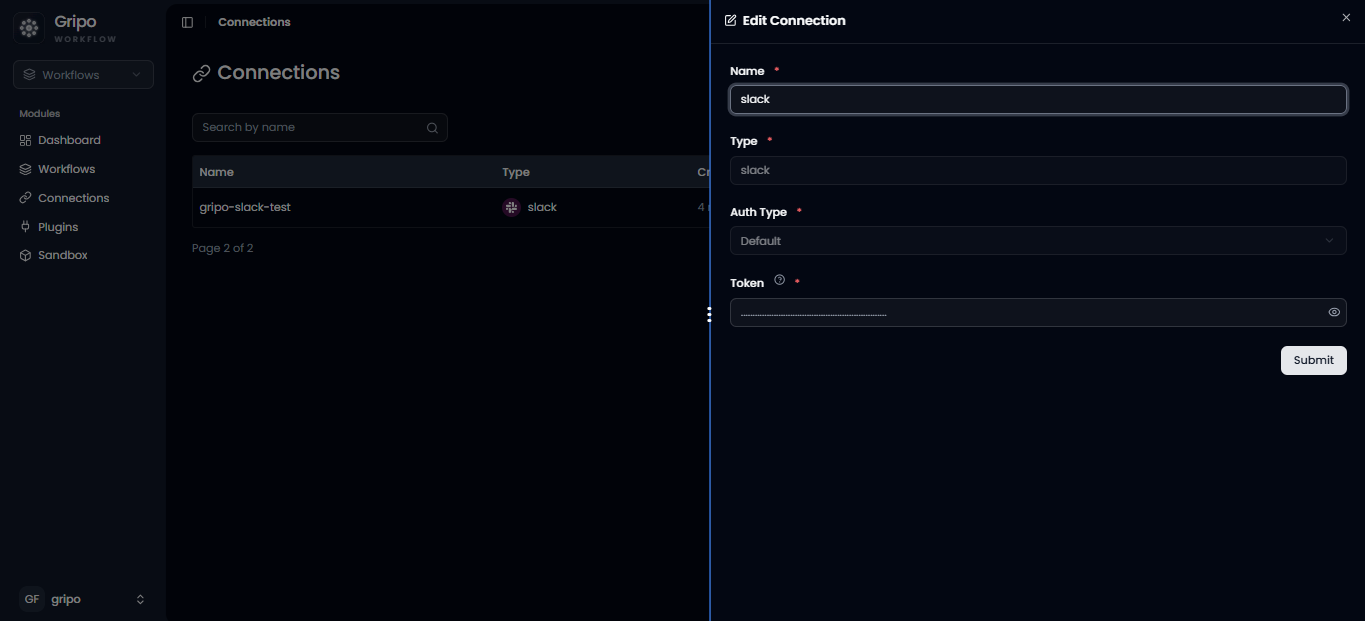The width and height of the screenshot is (1365, 621).
Task: Show the token with eye icon
Action: [x=1334, y=312]
